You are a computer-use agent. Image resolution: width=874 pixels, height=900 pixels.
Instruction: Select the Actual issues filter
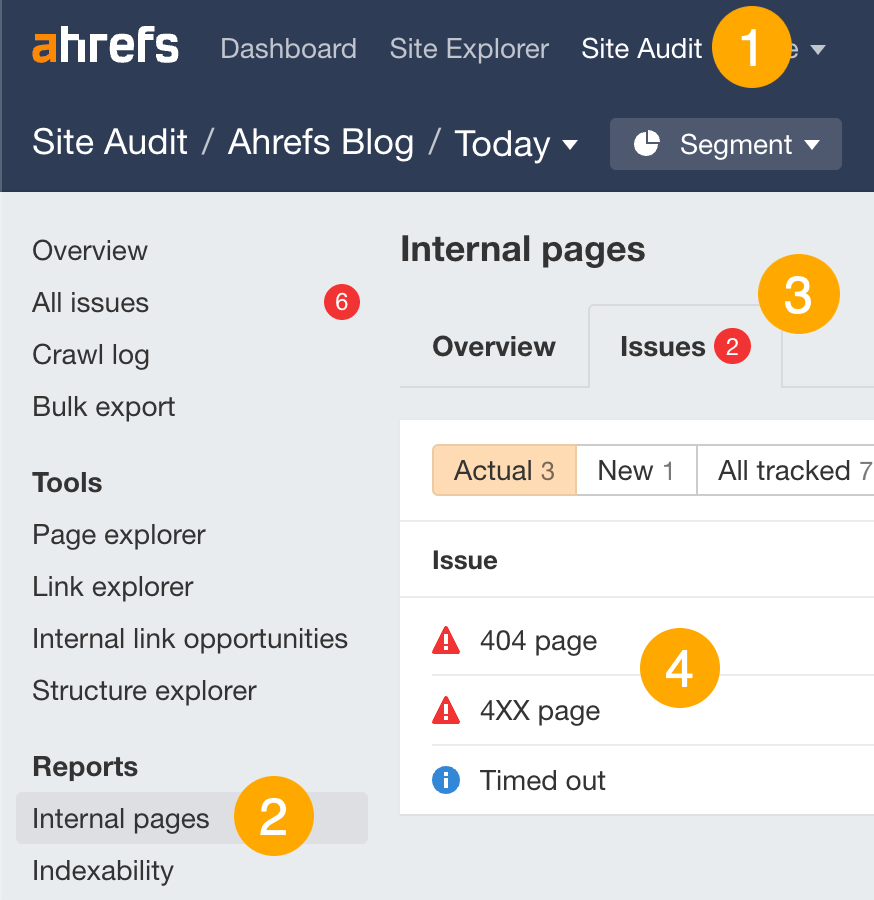504,470
